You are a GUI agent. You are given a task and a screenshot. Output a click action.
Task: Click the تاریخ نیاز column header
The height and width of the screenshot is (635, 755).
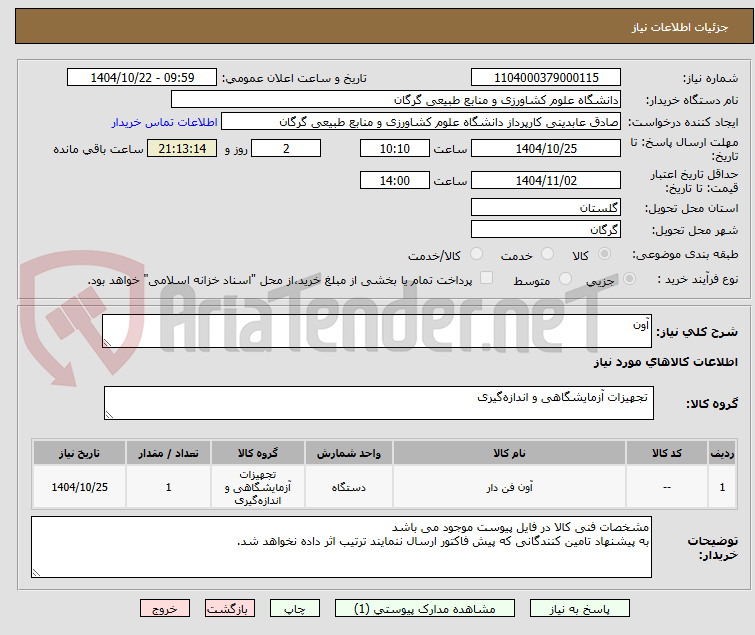click(79, 453)
